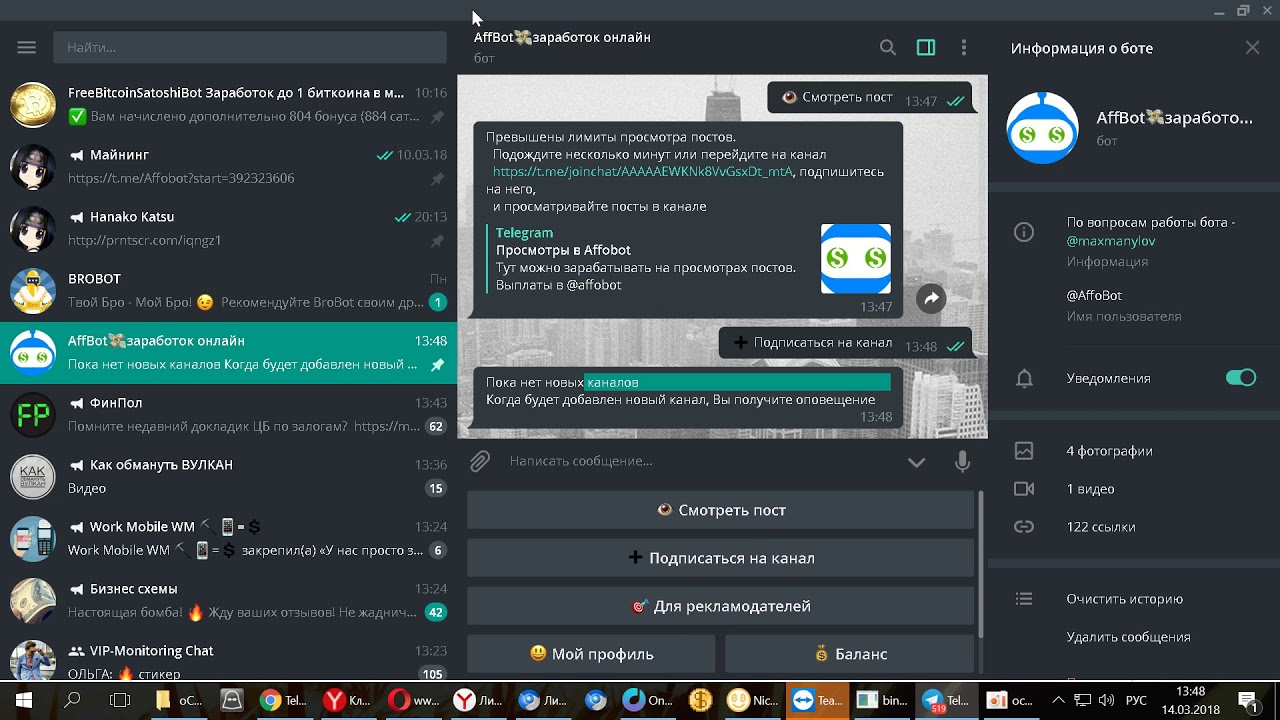The height and width of the screenshot is (720, 1280).
Task: Click the unread badge 62 on ФинПол
Action: (436, 427)
